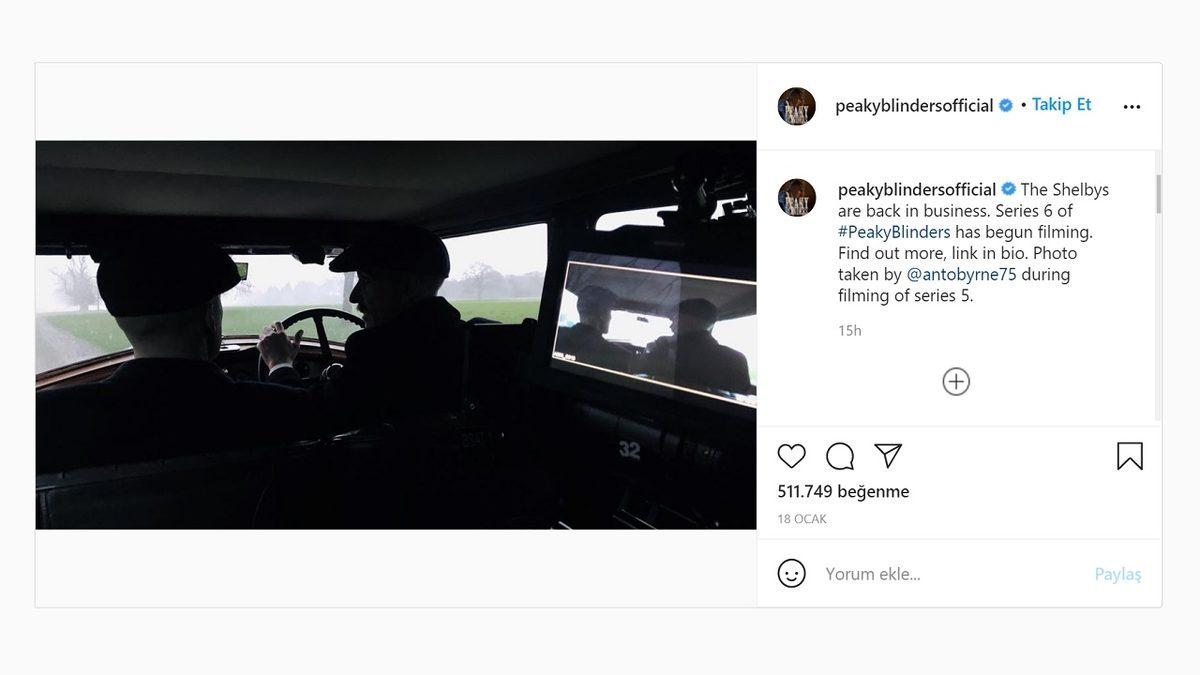The width and height of the screenshot is (1200, 675).
Task: Open comments via speech bubble icon
Action: pos(840,456)
